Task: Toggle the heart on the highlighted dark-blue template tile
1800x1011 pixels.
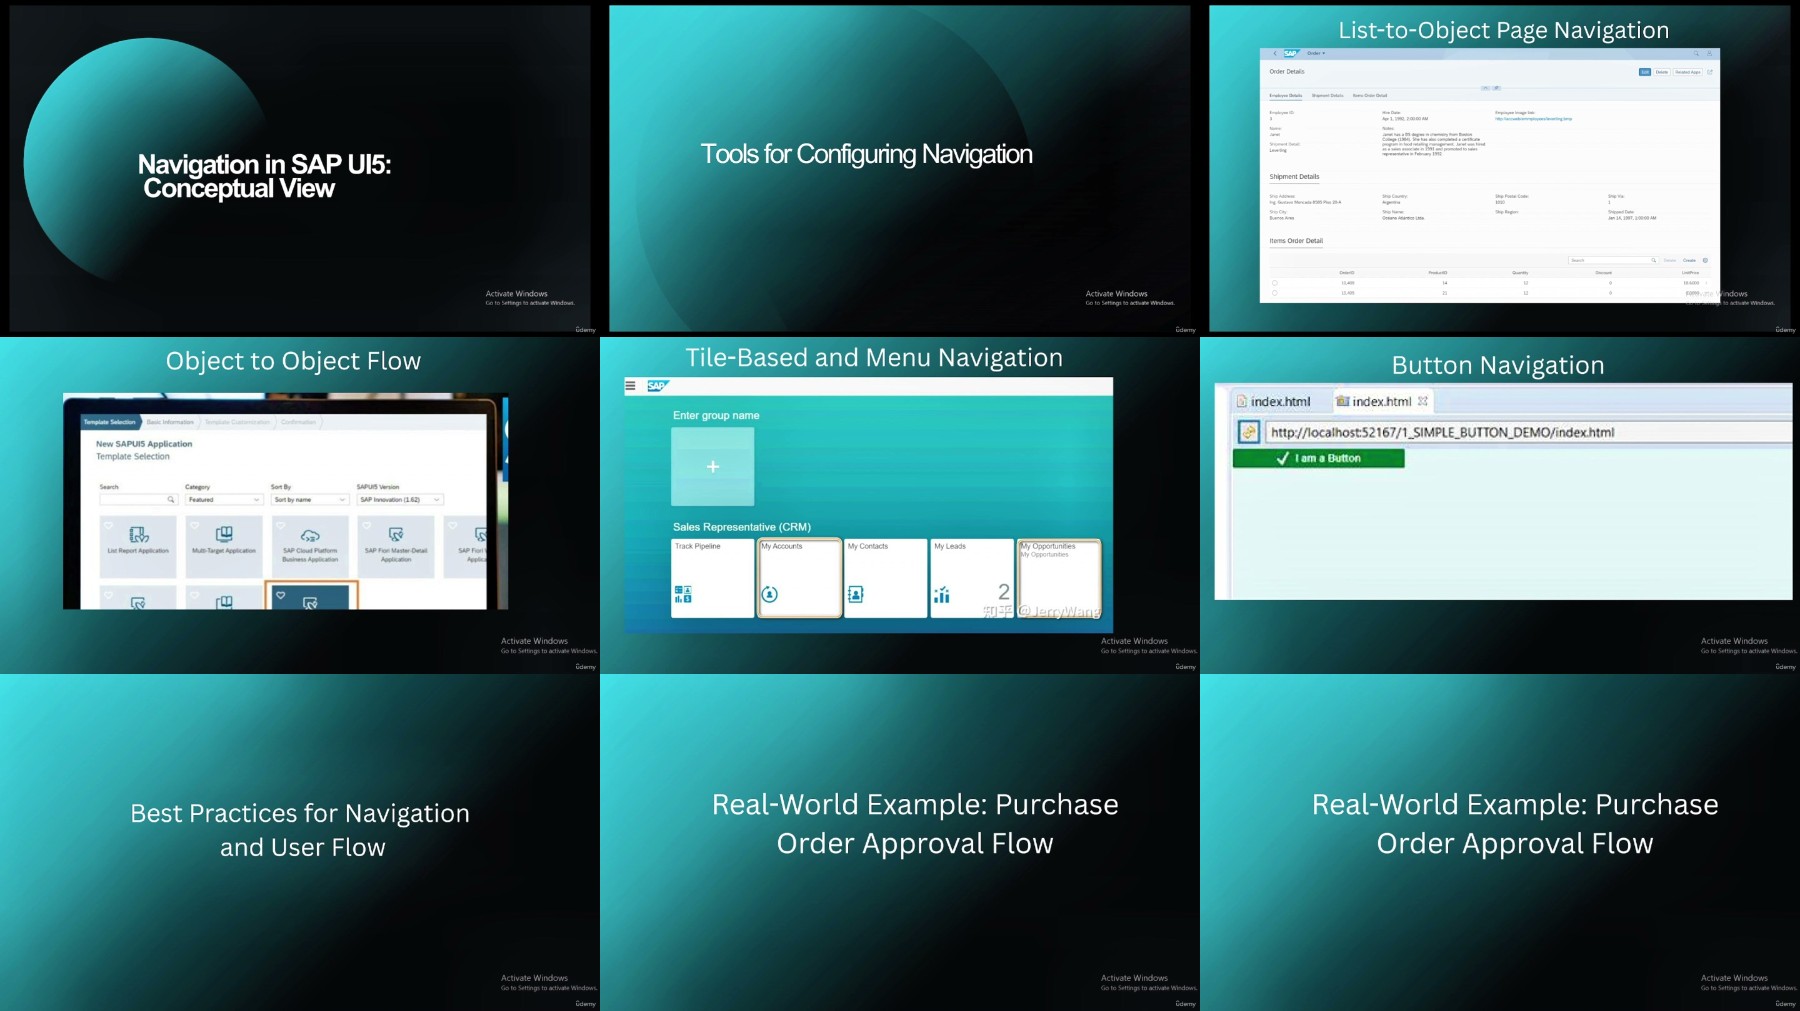Action: coord(280,595)
